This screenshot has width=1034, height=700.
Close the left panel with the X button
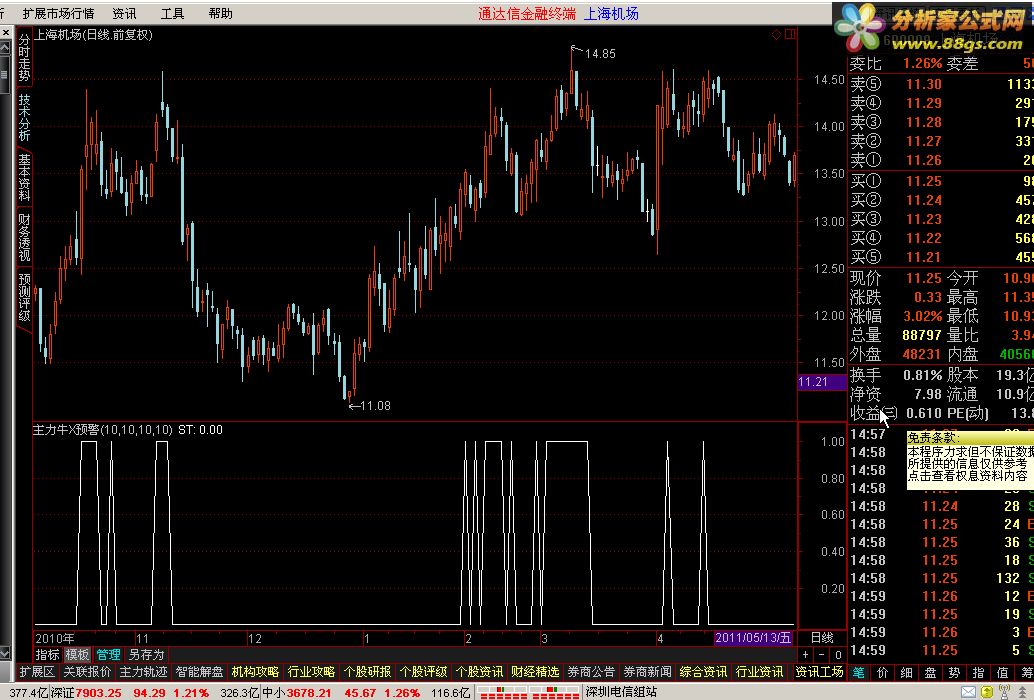click(5, 32)
